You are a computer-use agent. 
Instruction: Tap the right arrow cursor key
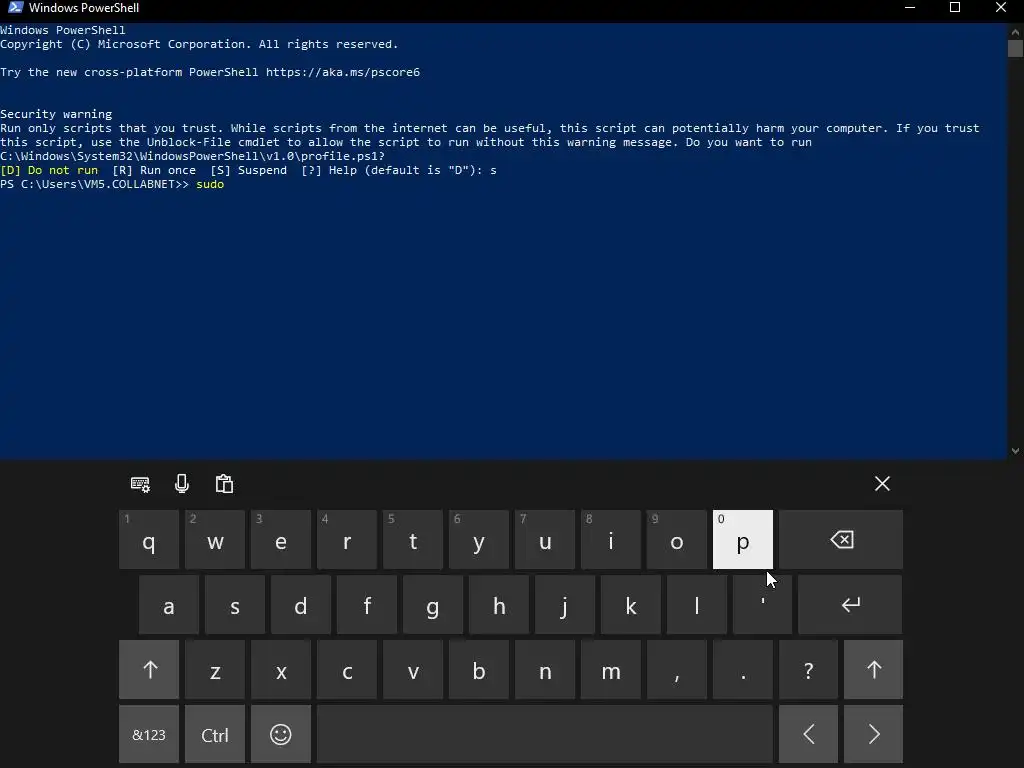pyautogui.click(x=874, y=734)
